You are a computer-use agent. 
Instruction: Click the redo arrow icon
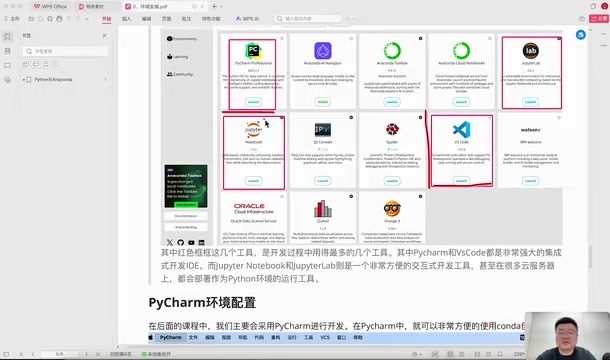coord(78,19)
